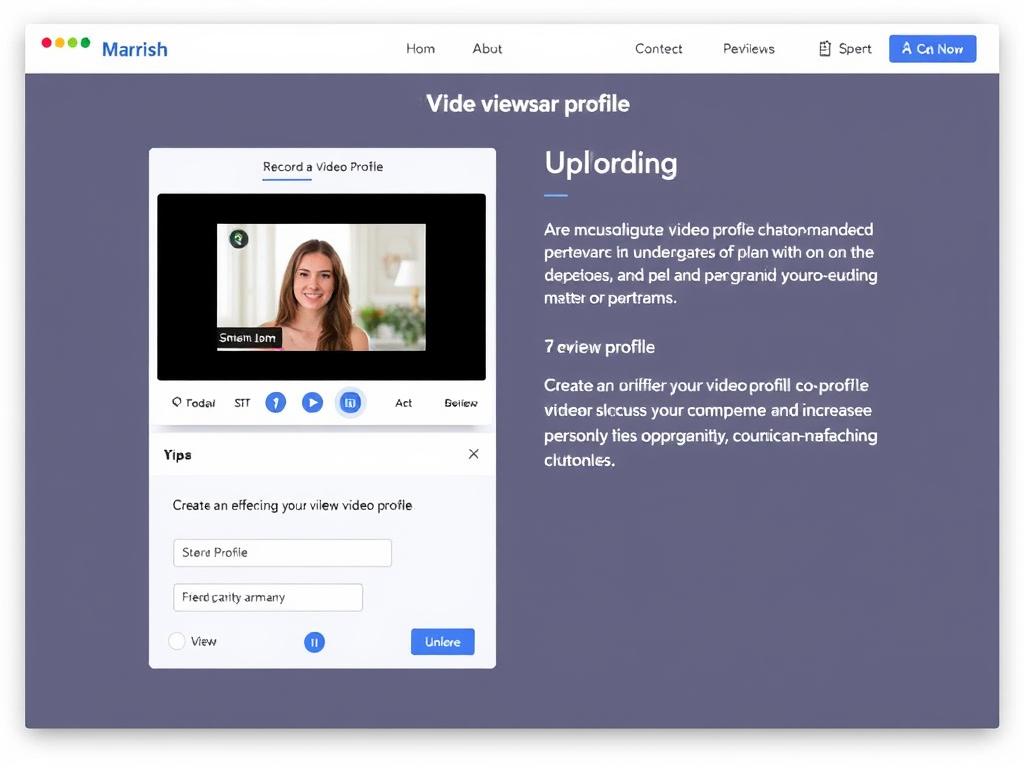Click the video preview thumbnail of woman
The width and height of the screenshot is (1024, 768).
pyautogui.click(x=321, y=287)
